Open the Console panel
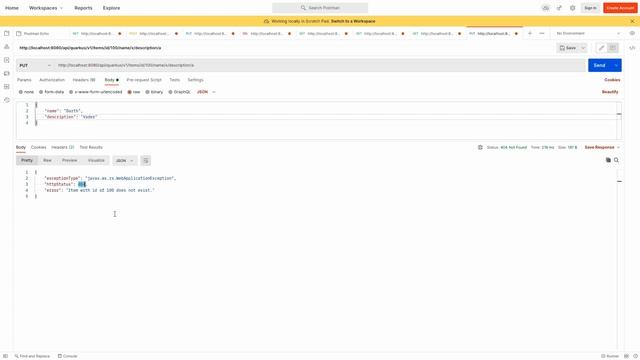The height and width of the screenshot is (360, 640). [x=67, y=356]
